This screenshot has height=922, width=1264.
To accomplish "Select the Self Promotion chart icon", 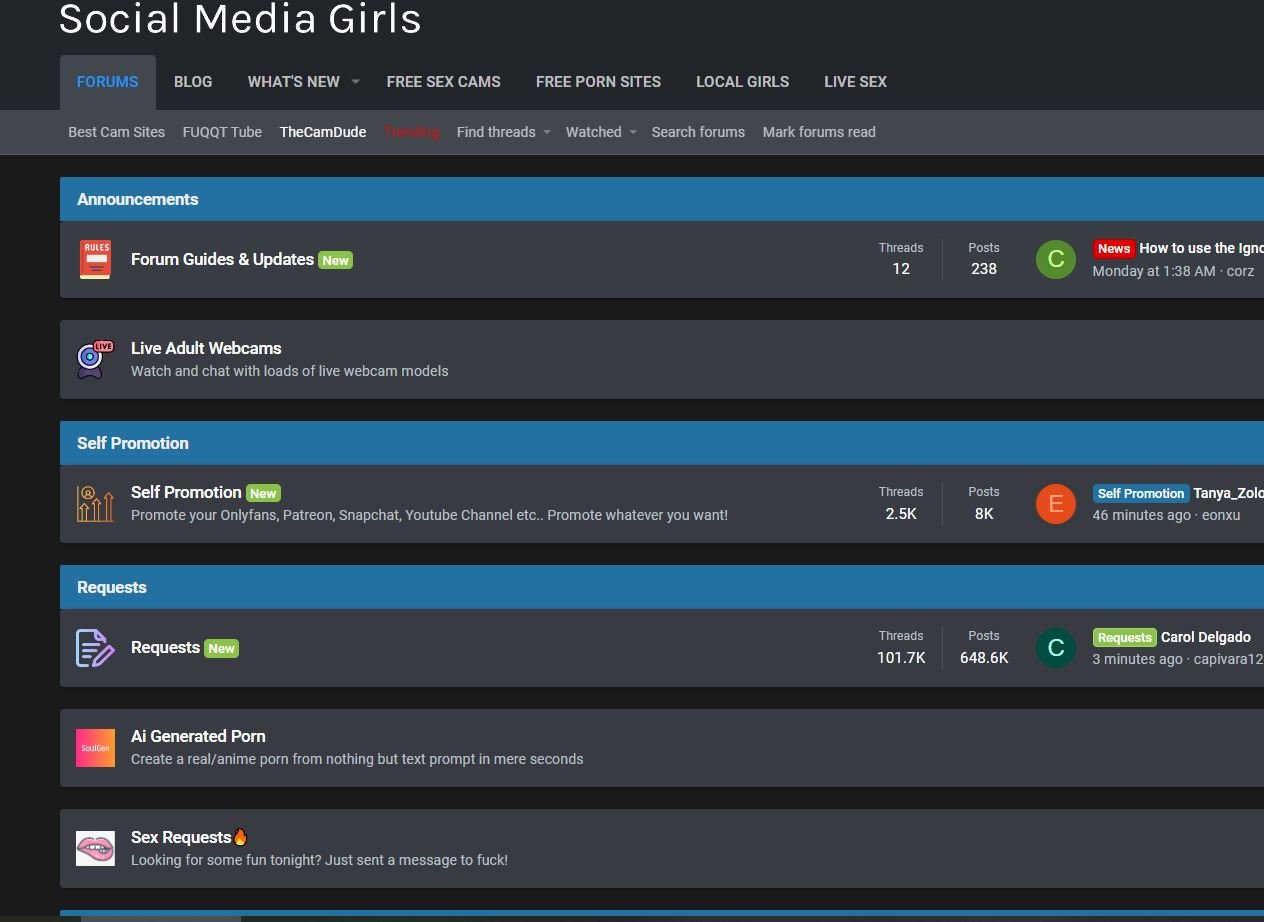I will tap(95, 503).
